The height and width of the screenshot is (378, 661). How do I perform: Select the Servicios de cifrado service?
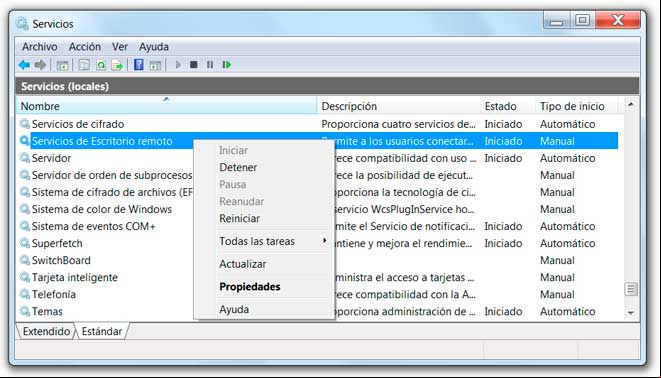pyautogui.click(x=78, y=124)
